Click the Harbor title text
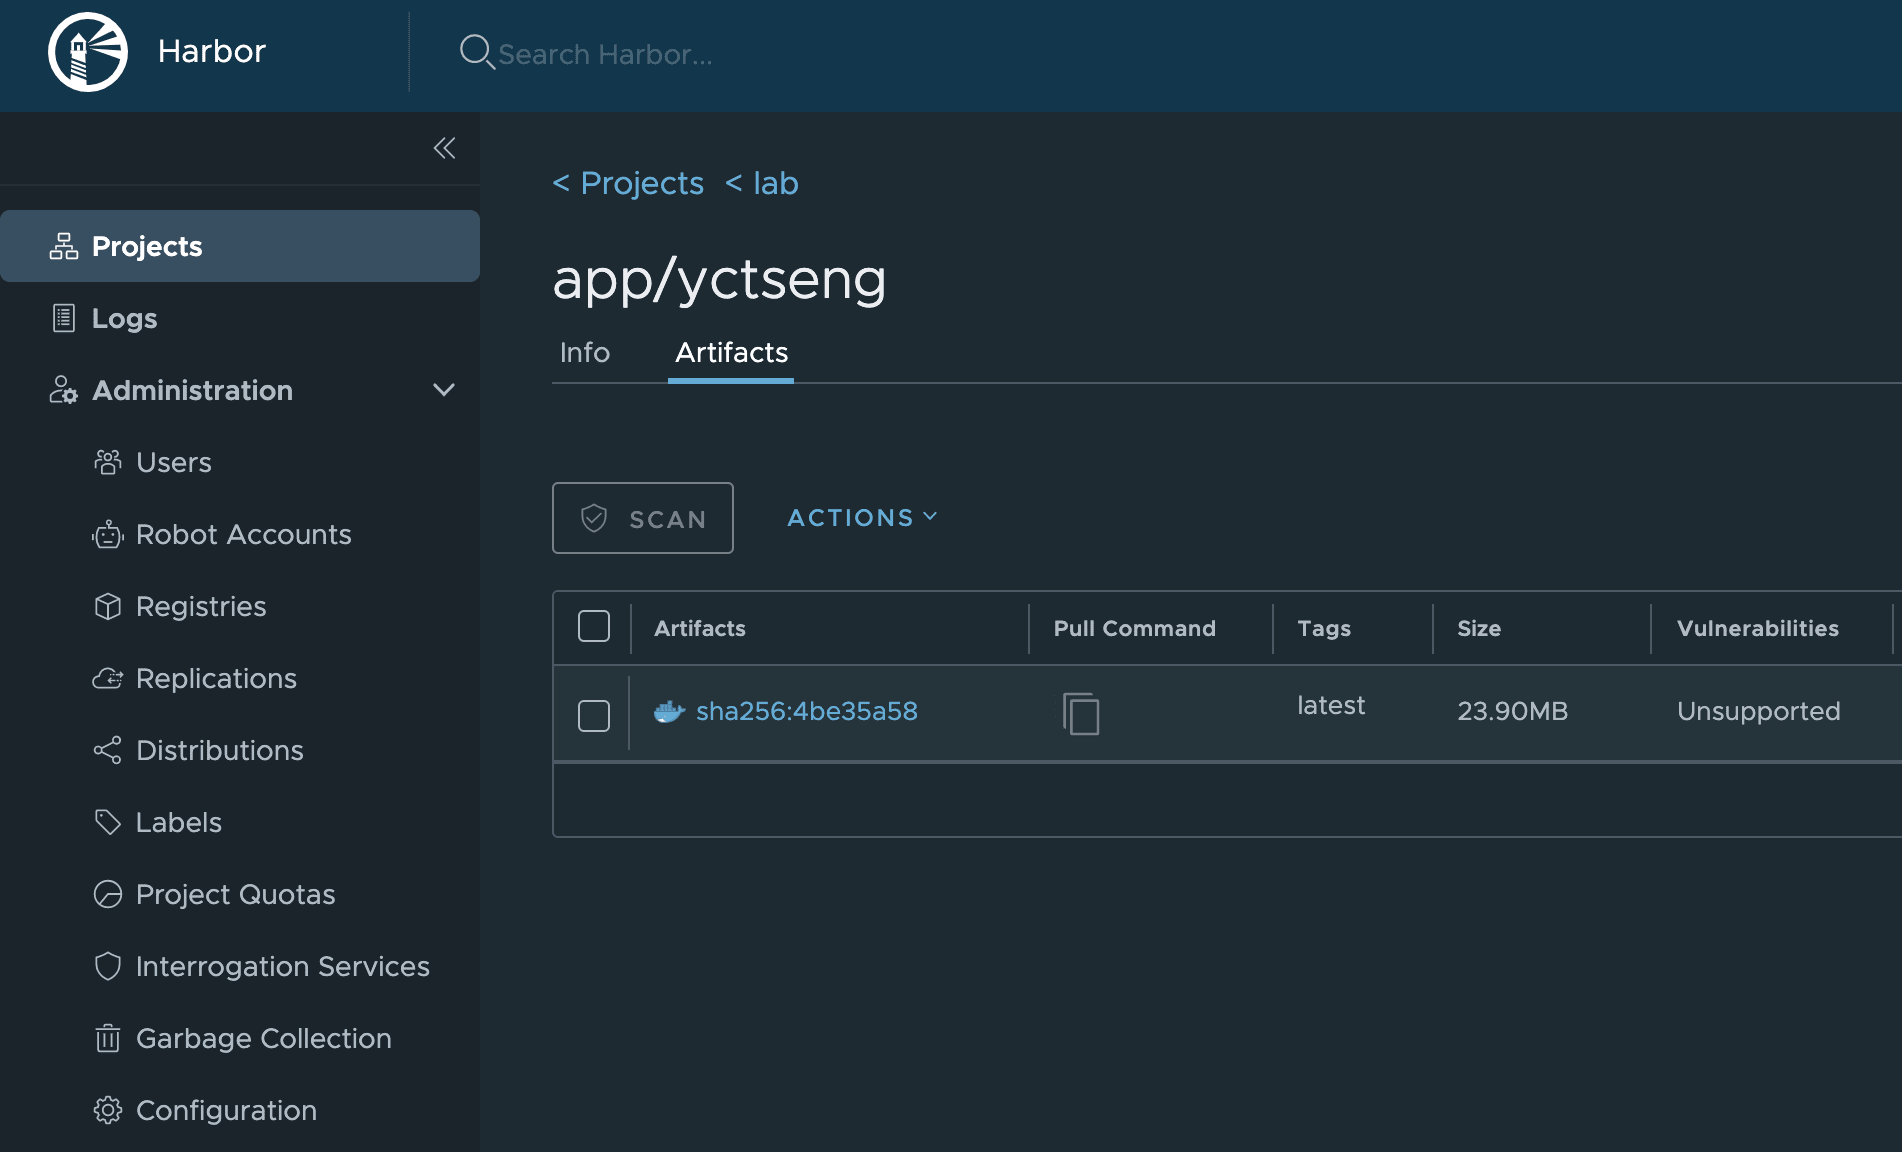This screenshot has width=1902, height=1152. click(x=212, y=51)
